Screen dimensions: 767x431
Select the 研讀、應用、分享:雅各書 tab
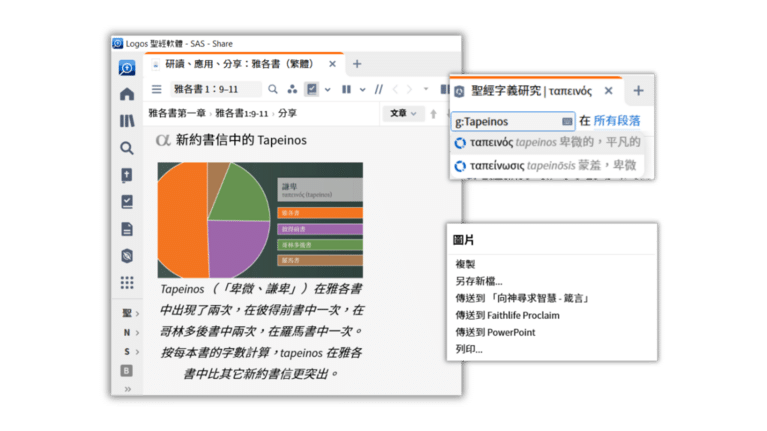pos(239,64)
